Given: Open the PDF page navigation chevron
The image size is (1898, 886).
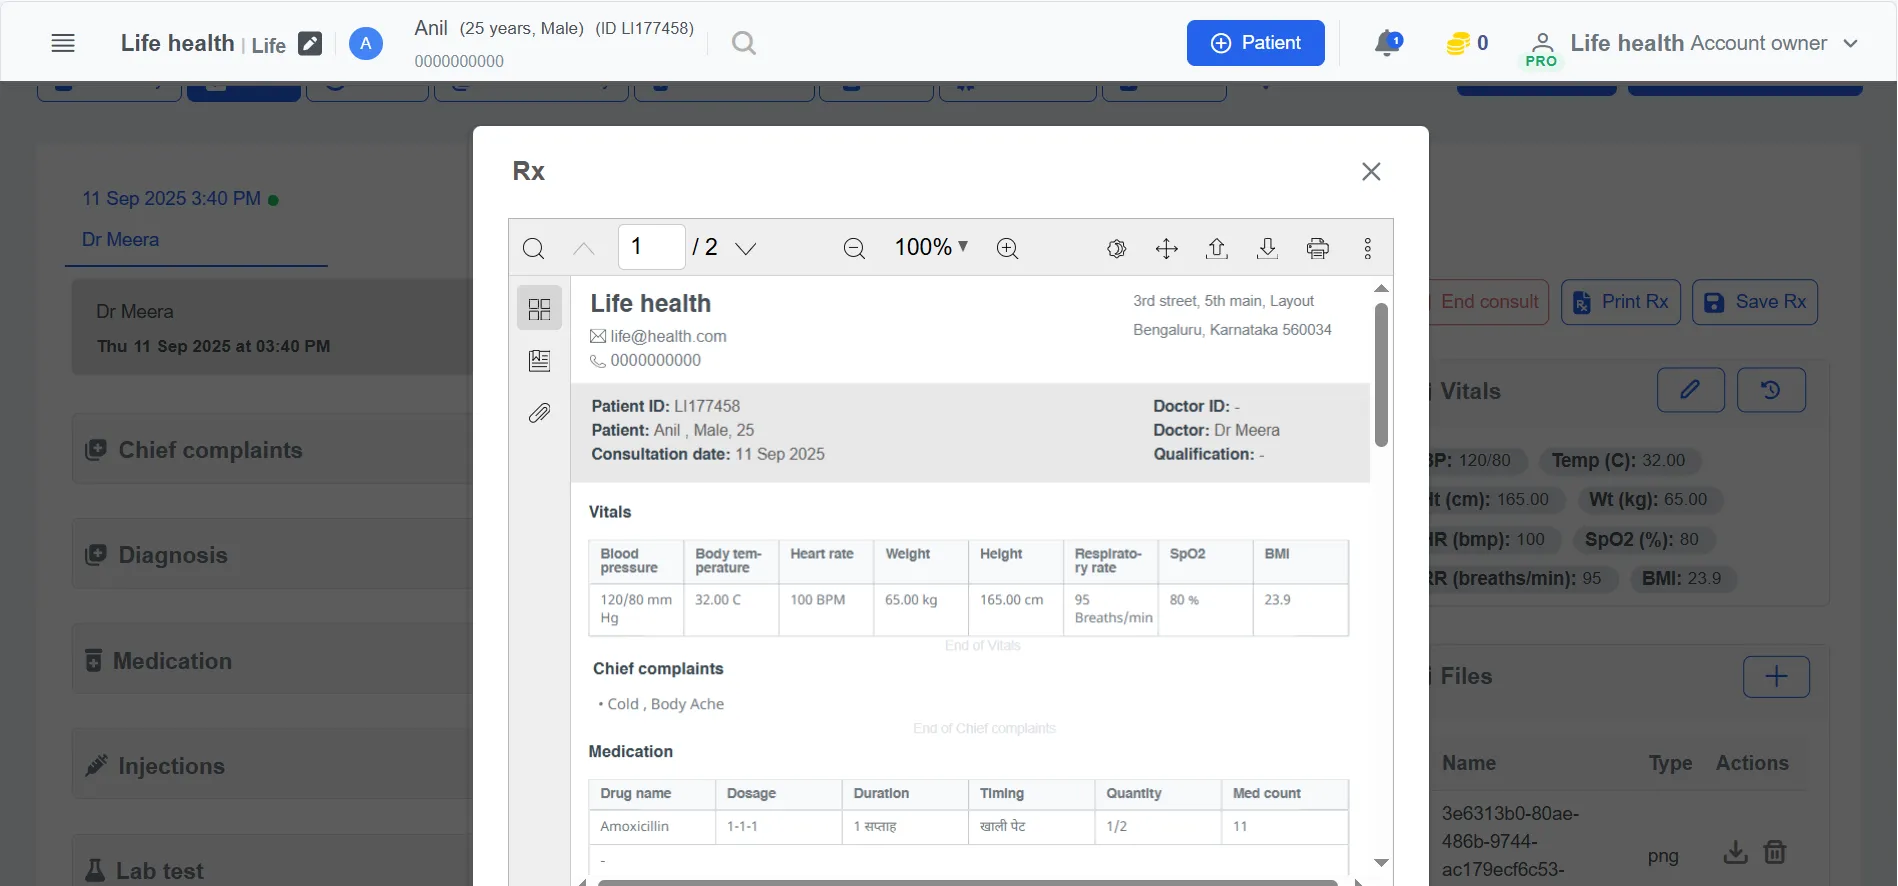Looking at the screenshot, I should click(746, 248).
